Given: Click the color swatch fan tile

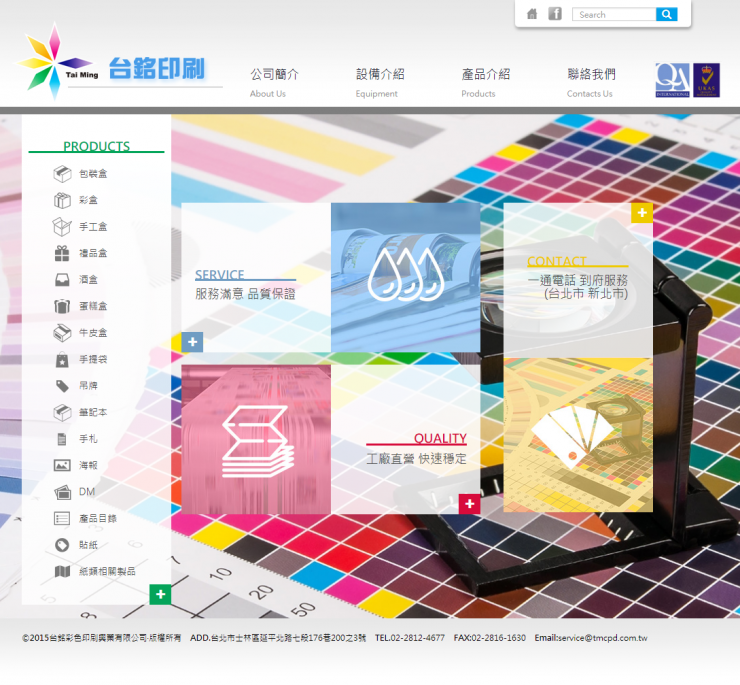Looking at the screenshot, I should pos(577,435).
